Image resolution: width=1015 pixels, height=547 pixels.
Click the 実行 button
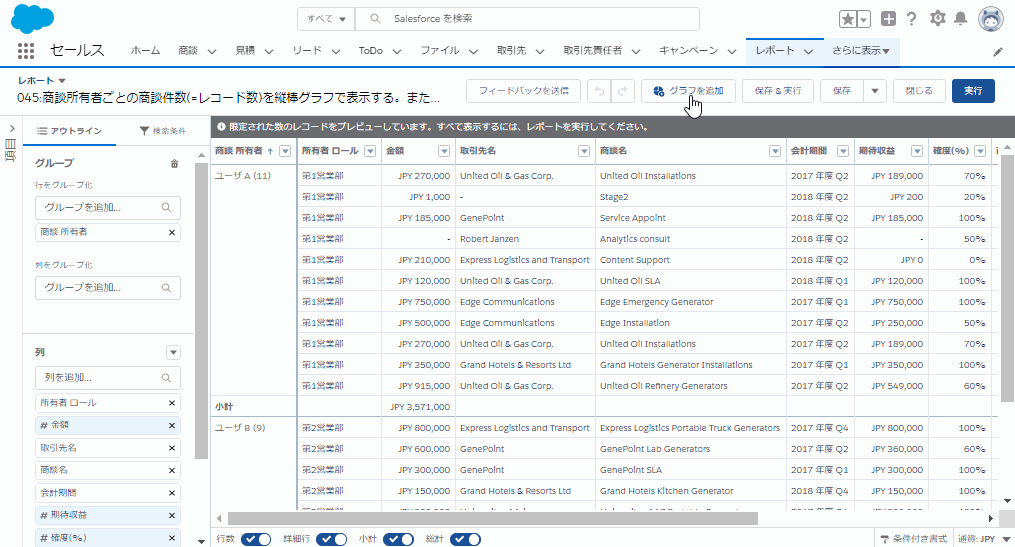[973, 91]
